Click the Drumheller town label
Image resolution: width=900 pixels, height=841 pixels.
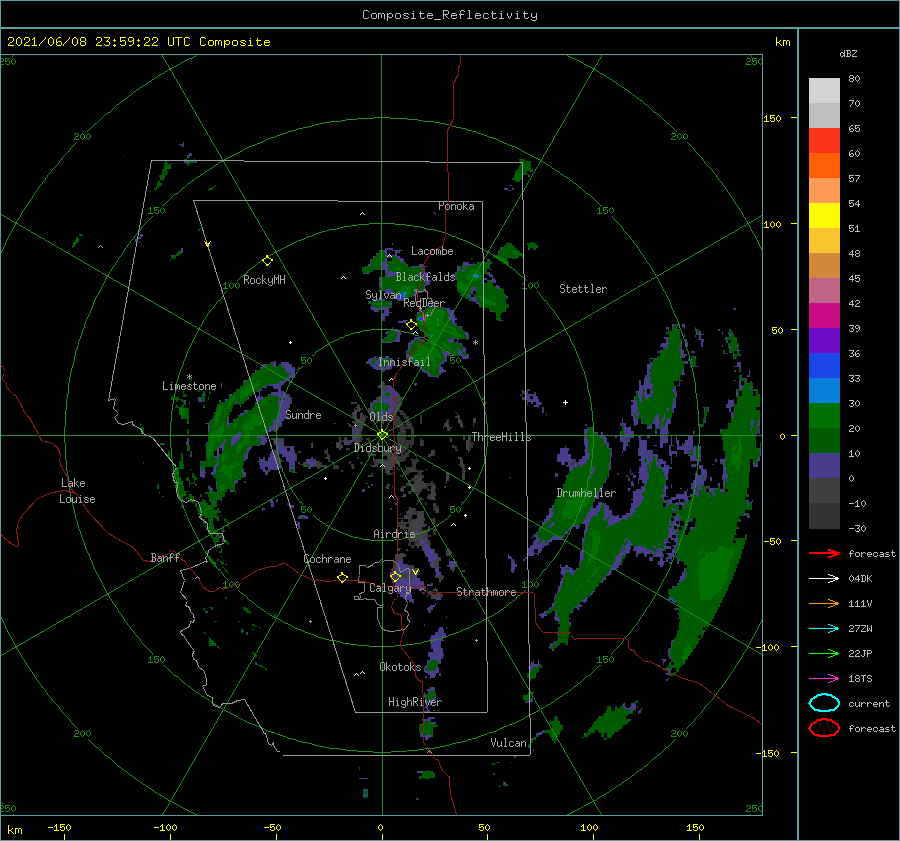[x=586, y=493]
